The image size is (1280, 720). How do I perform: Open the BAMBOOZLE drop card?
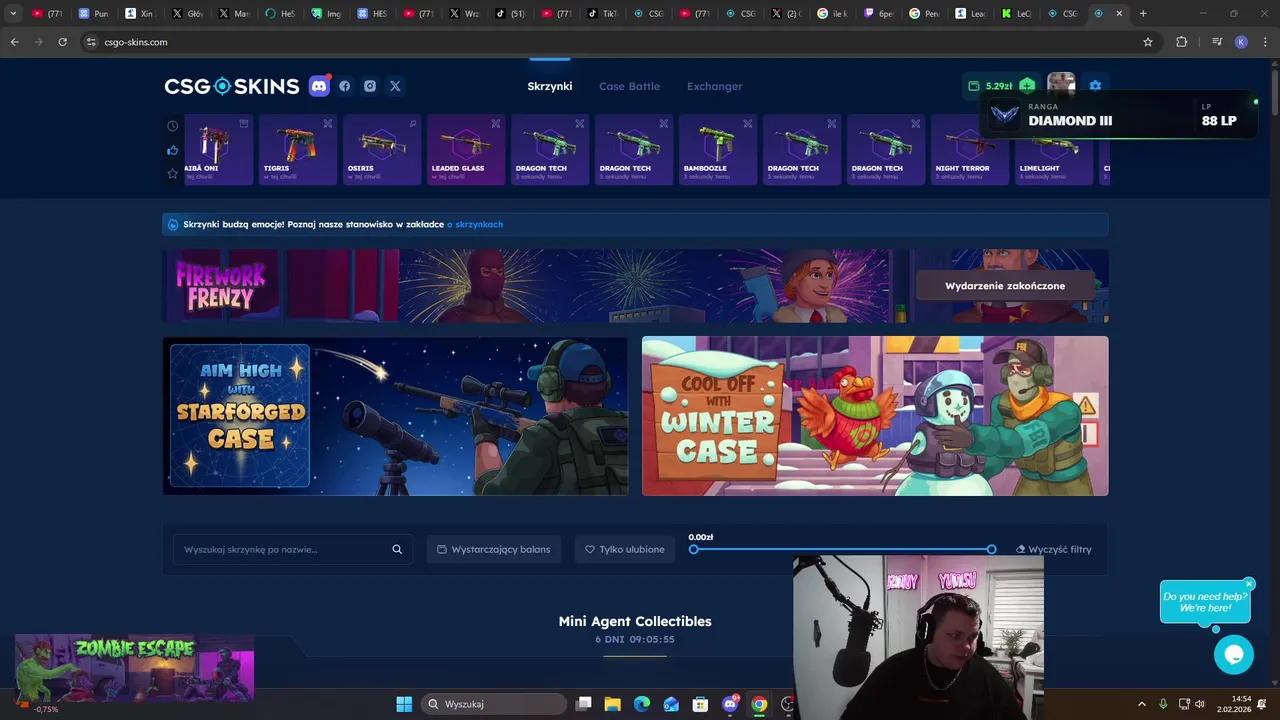(x=718, y=150)
